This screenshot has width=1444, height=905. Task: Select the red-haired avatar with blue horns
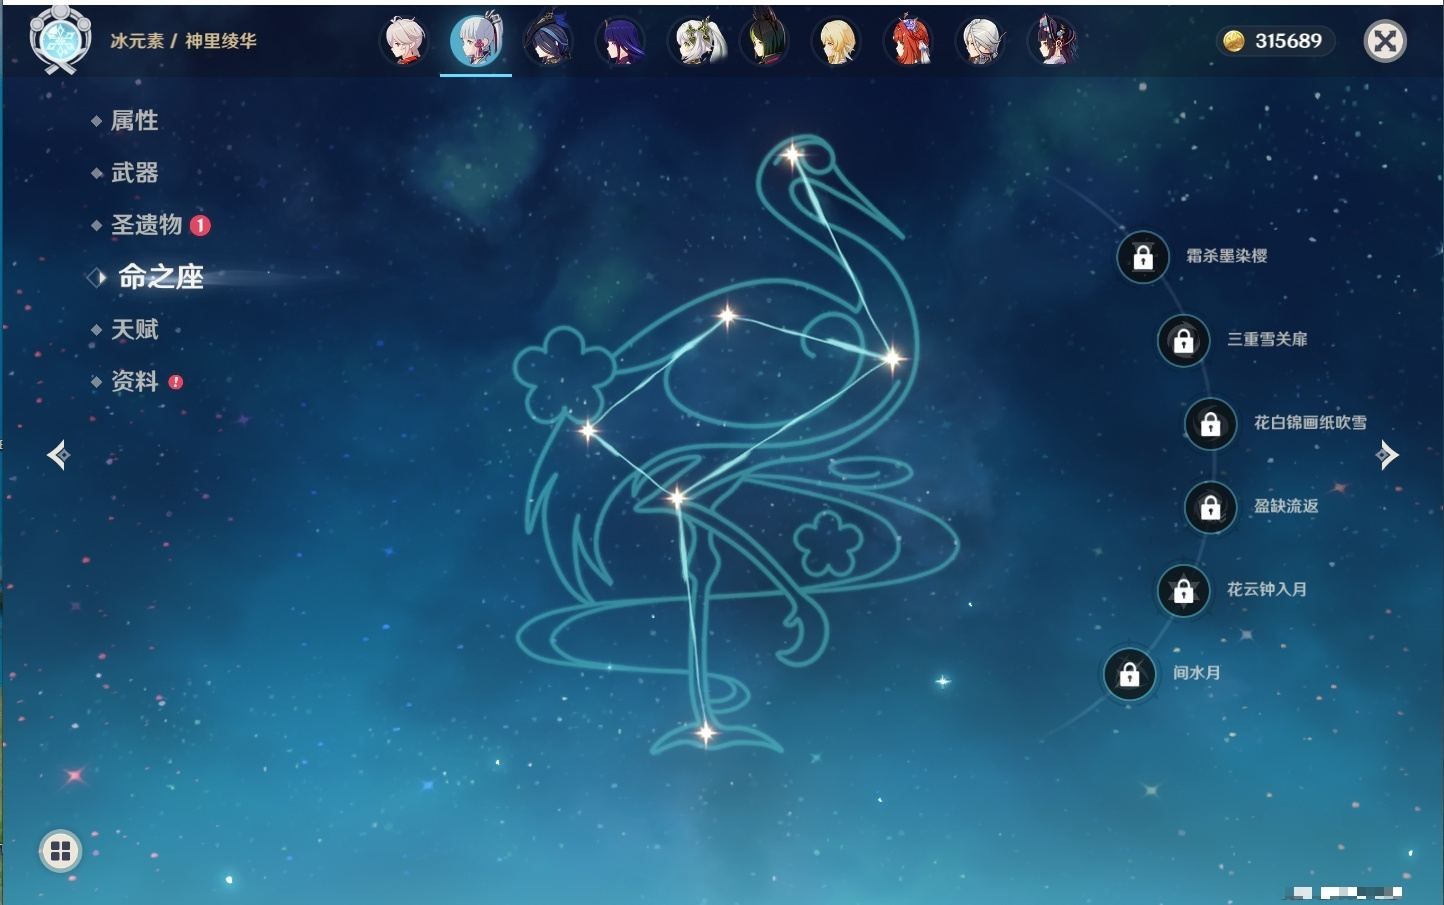pyautogui.click(x=909, y=41)
